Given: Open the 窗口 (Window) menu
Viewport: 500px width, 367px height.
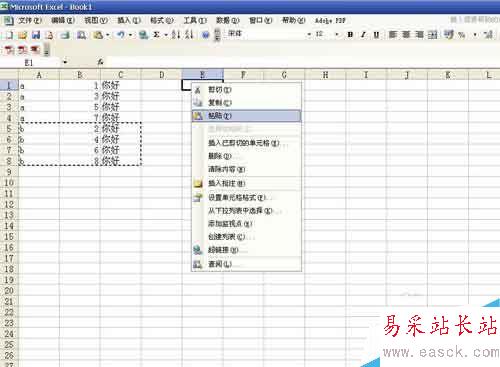Looking at the screenshot, I should pos(261,21).
